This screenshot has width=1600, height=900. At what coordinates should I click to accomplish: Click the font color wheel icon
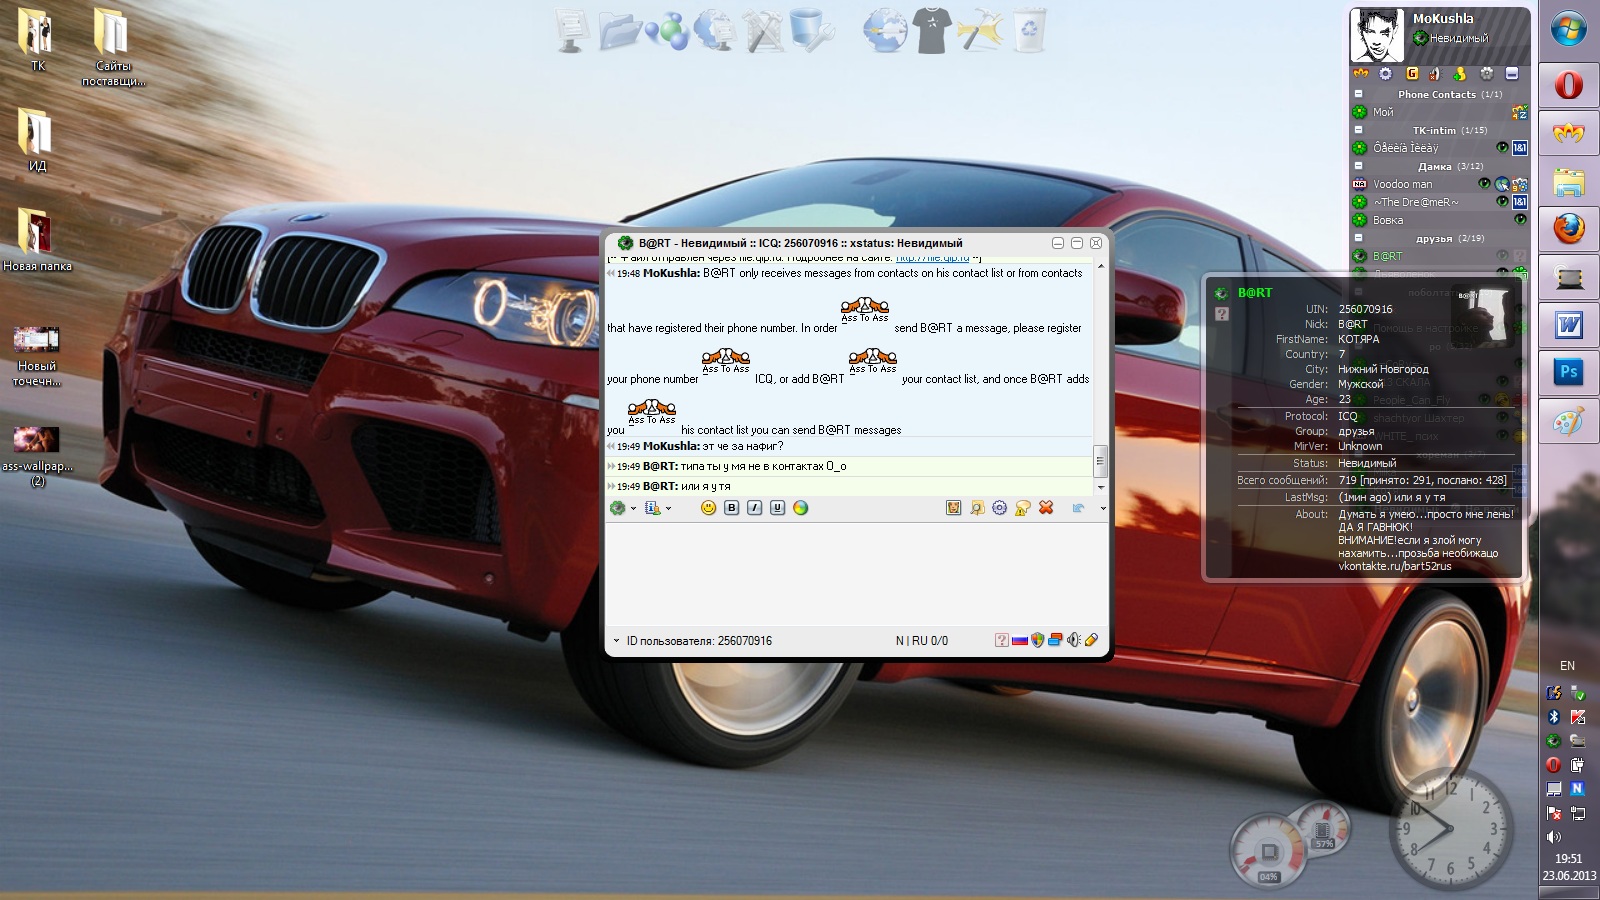tap(800, 508)
